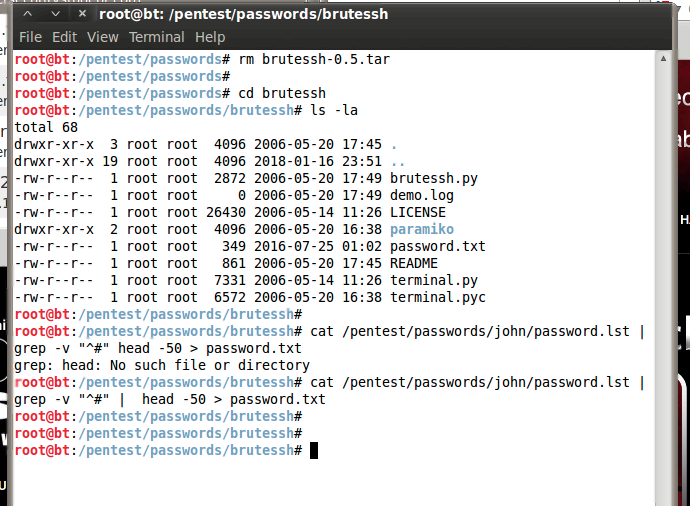The width and height of the screenshot is (690, 506).
Task: Open the Terminal menu
Action: (156, 37)
